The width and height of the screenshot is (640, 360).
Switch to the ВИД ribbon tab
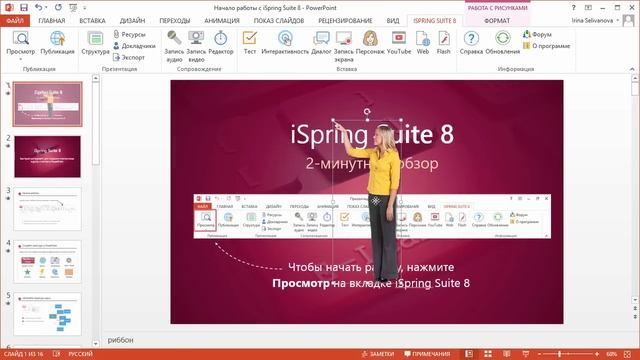point(393,20)
